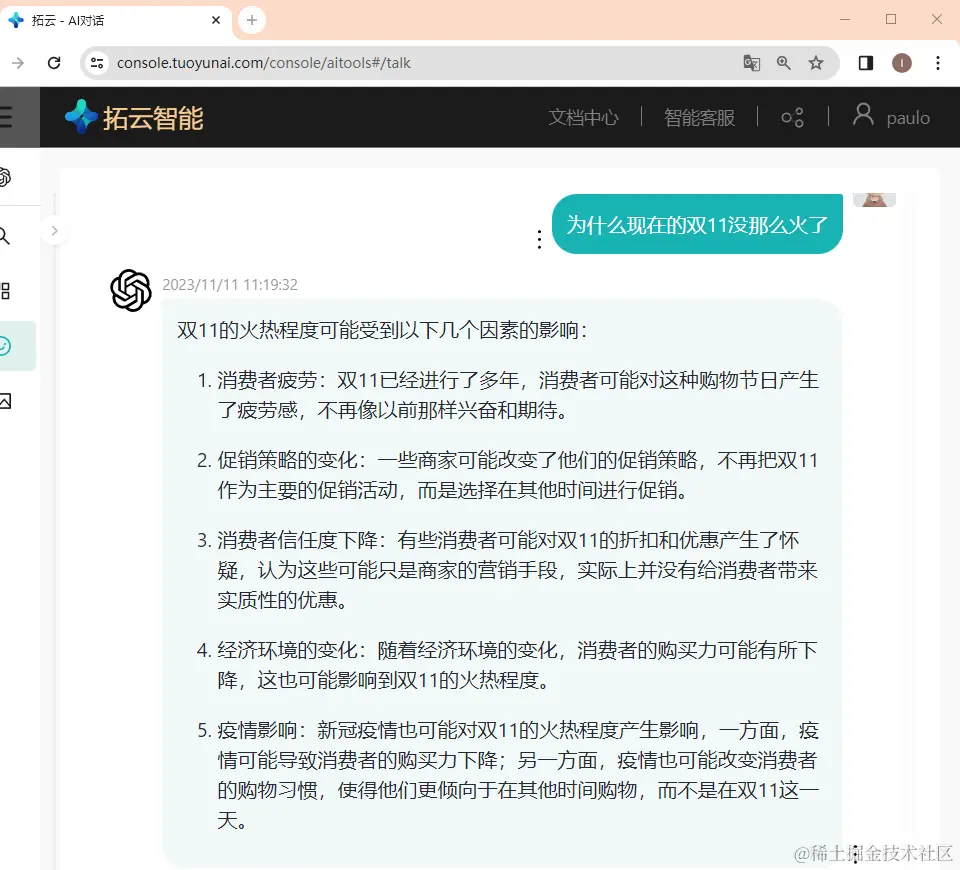Image resolution: width=960 pixels, height=870 pixels.
Task: Reload the page with the refresh icon
Action: click(54, 62)
